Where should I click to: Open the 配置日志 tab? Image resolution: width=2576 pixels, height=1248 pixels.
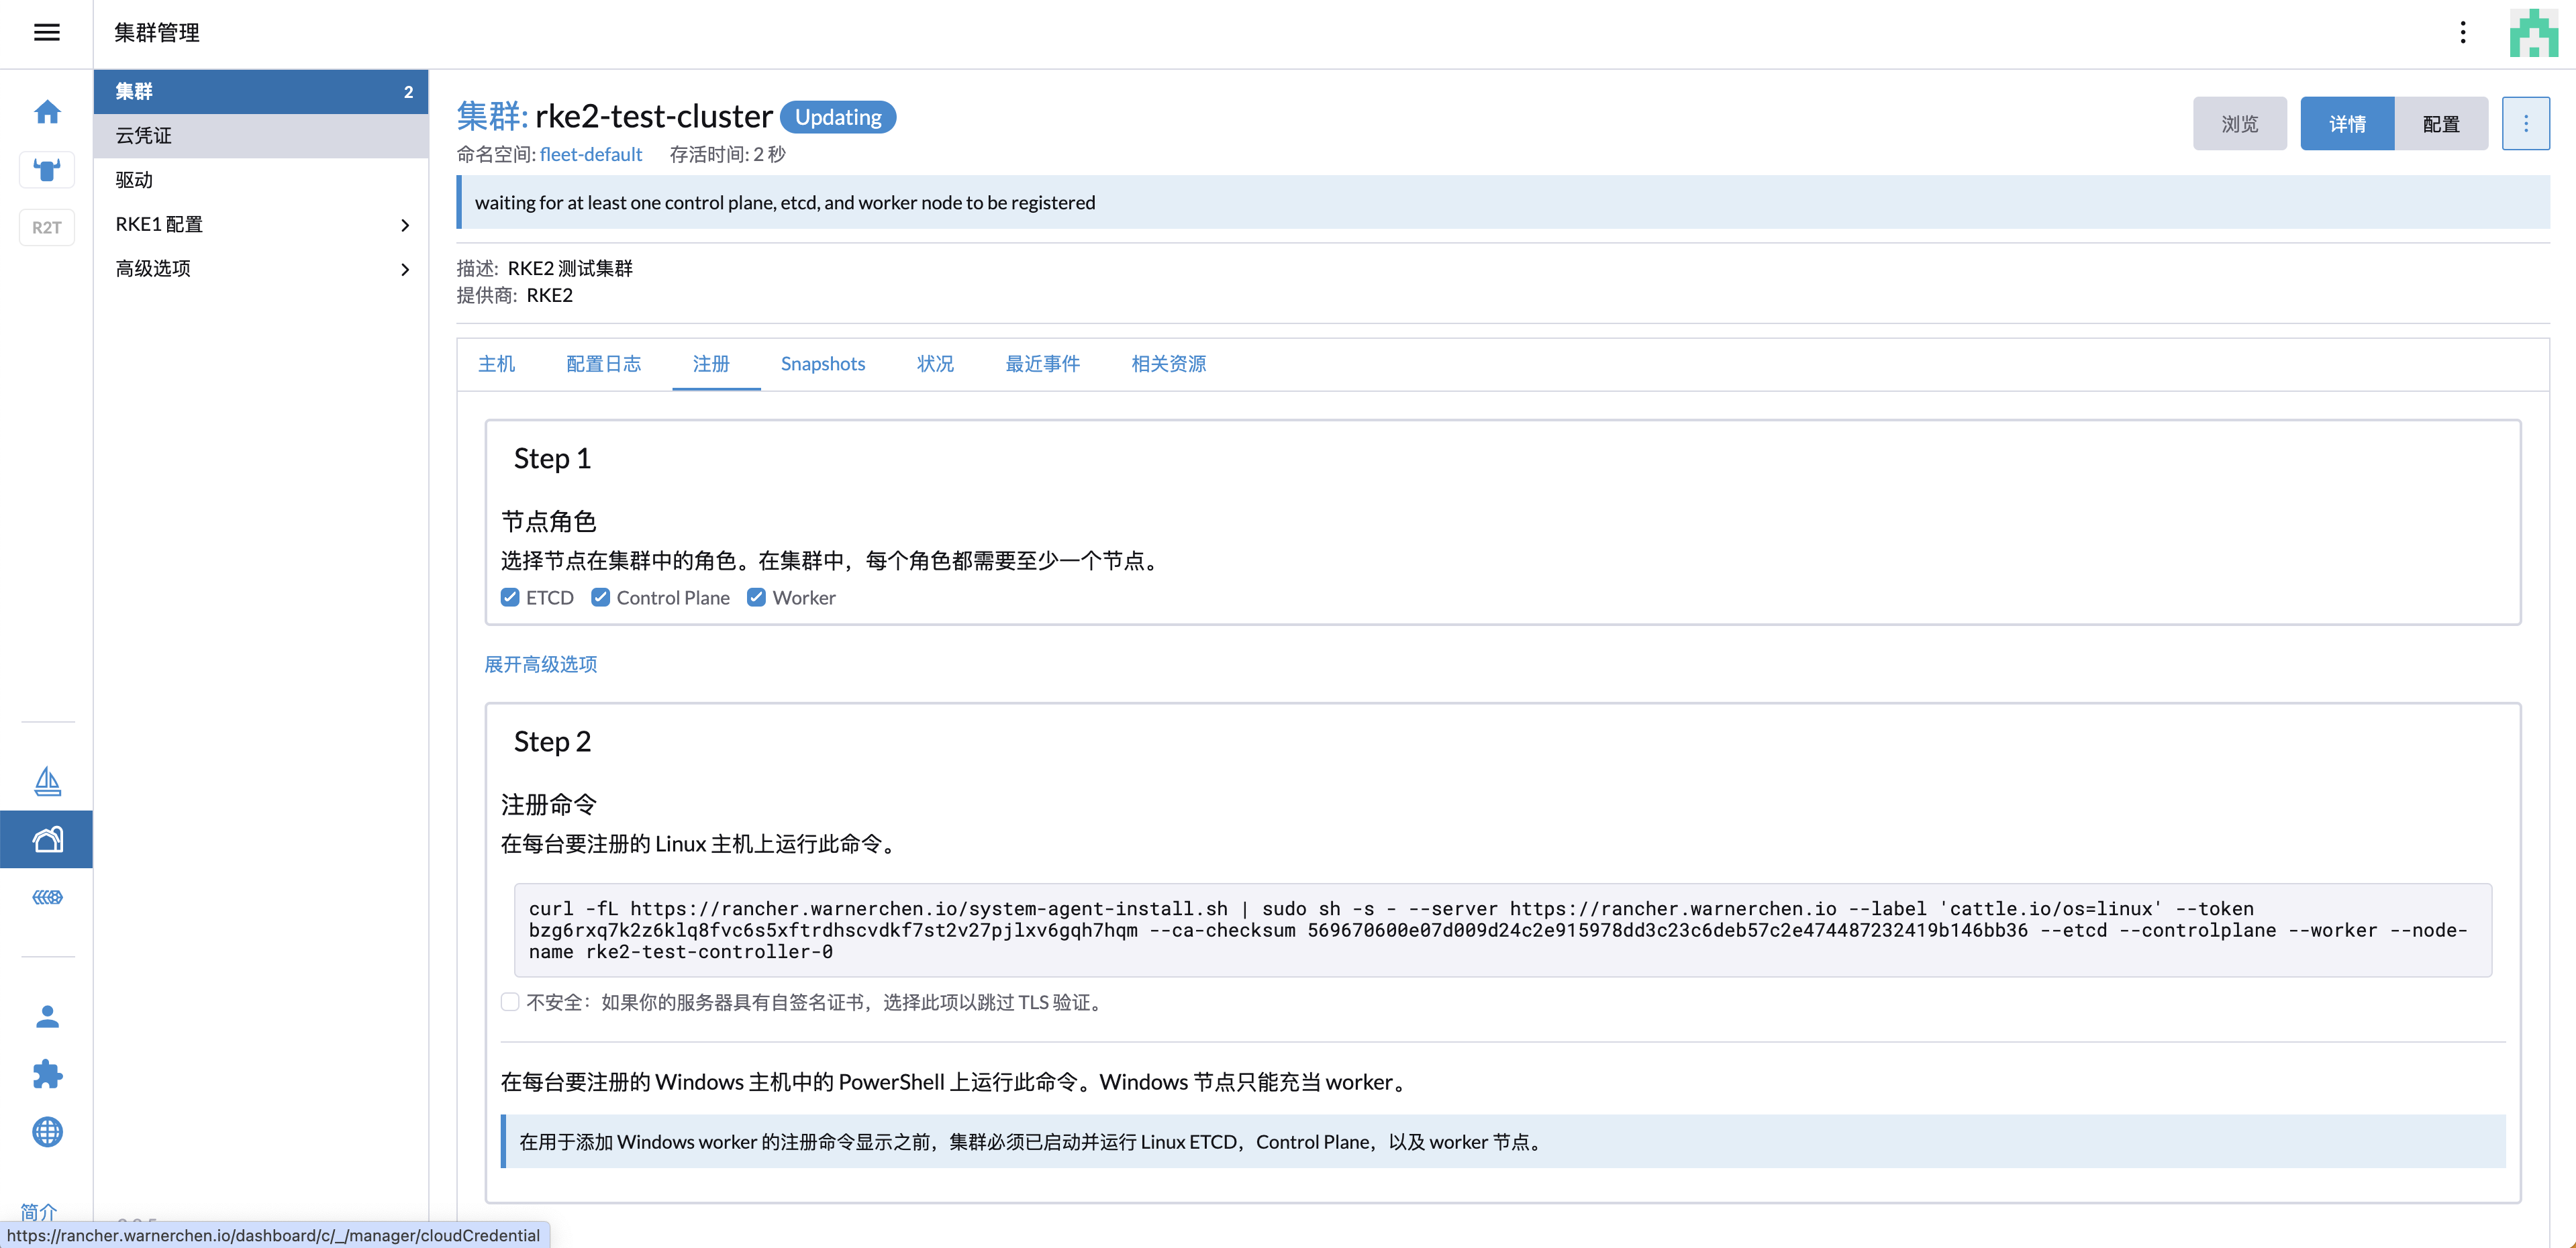(604, 364)
